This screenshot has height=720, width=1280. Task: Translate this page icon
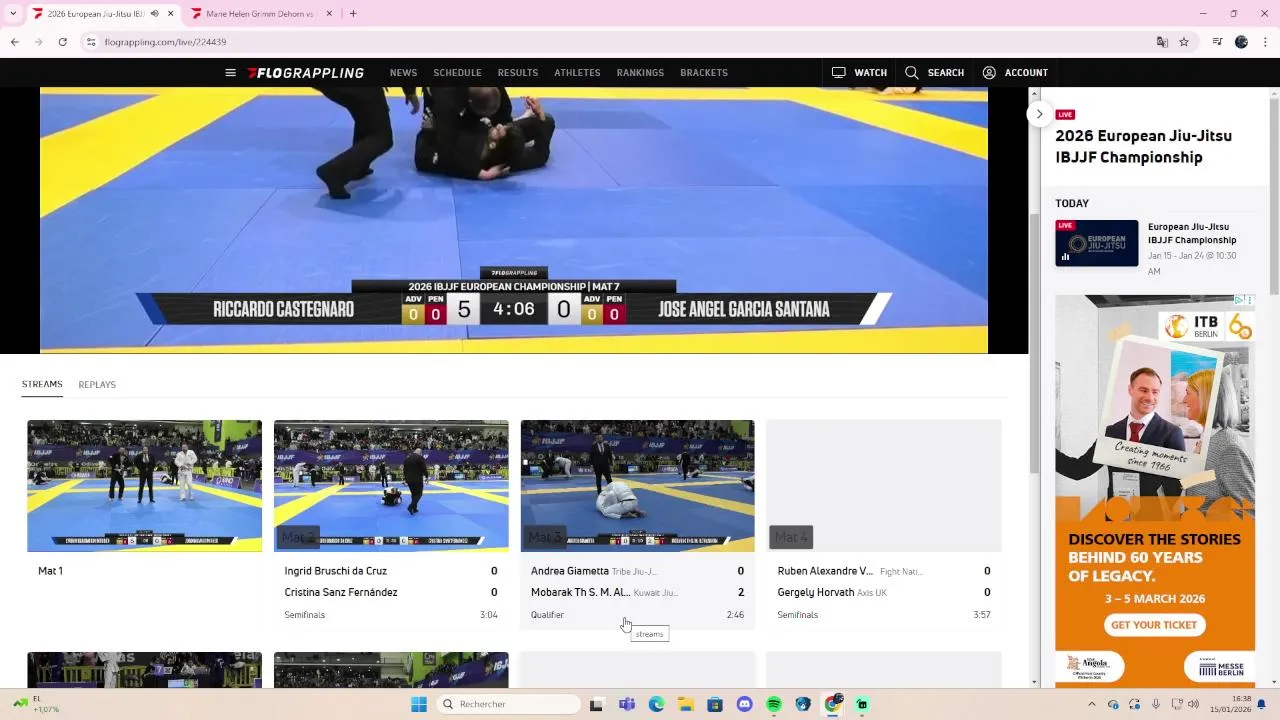(x=1162, y=42)
